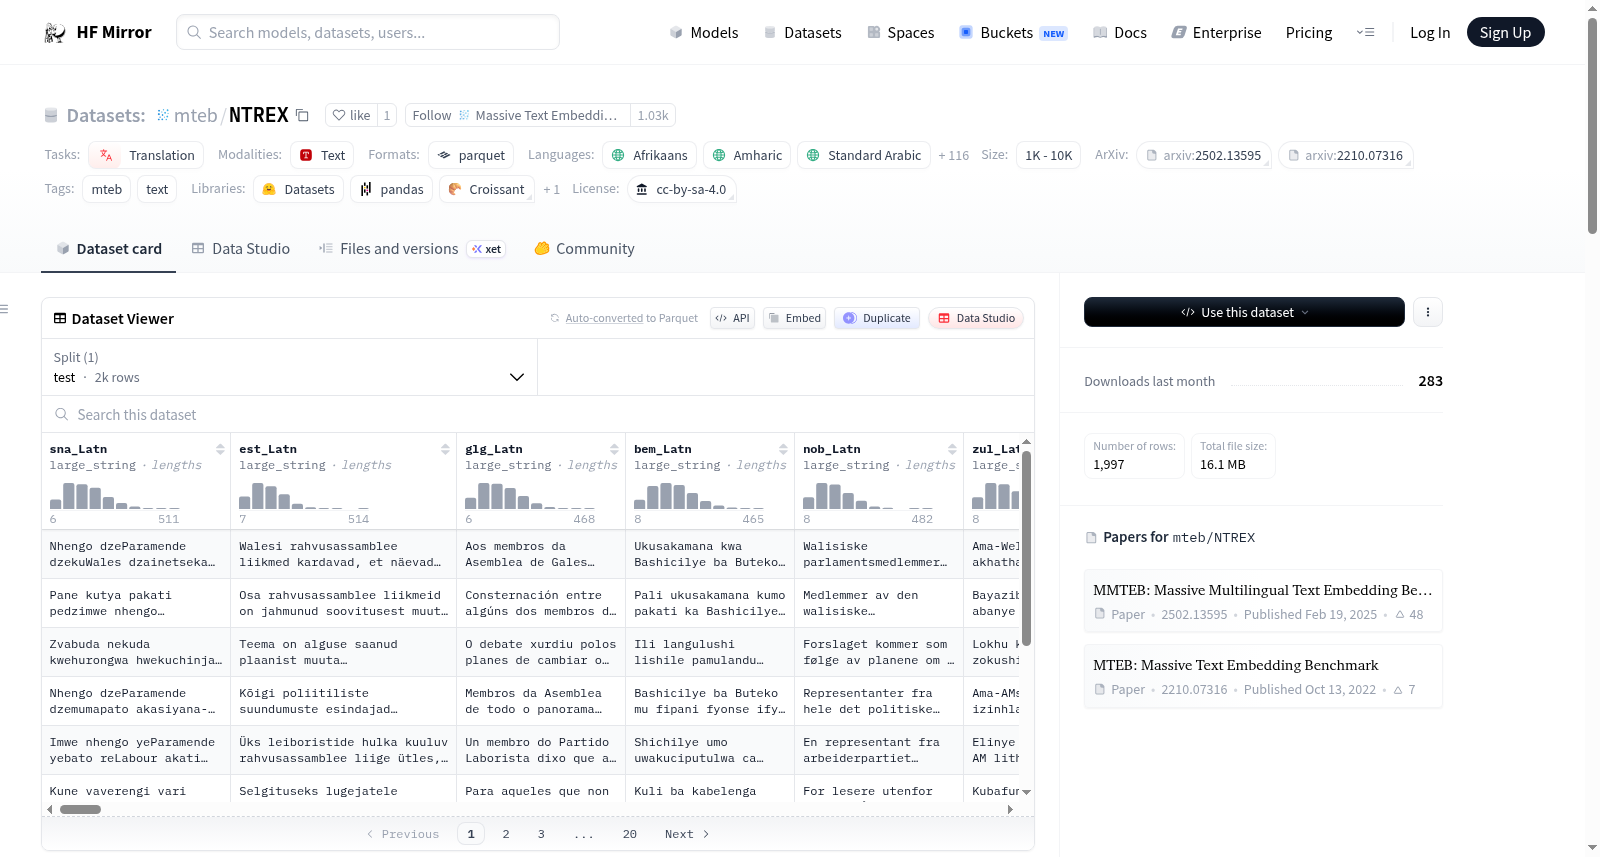Focus the top search models field
Screen dimensions: 1600x857
click(x=368, y=32)
